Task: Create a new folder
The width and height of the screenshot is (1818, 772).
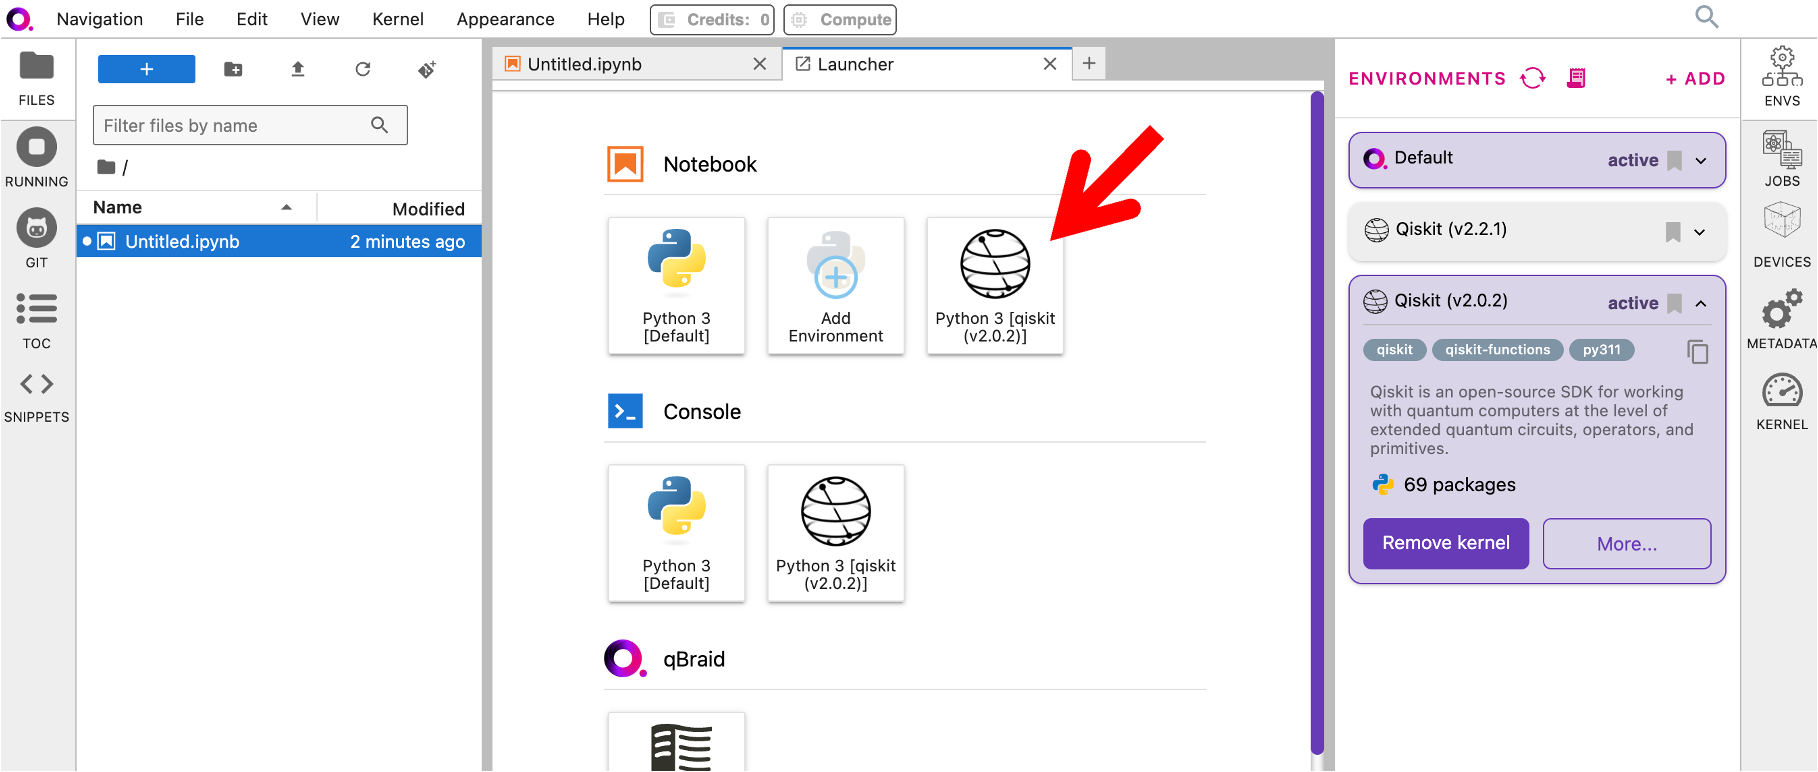Action: (x=233, y=69)
